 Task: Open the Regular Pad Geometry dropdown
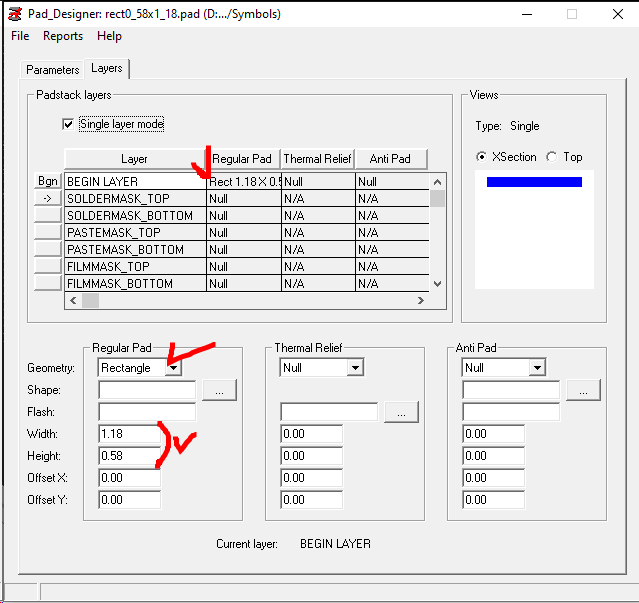(x=174, y=368)
